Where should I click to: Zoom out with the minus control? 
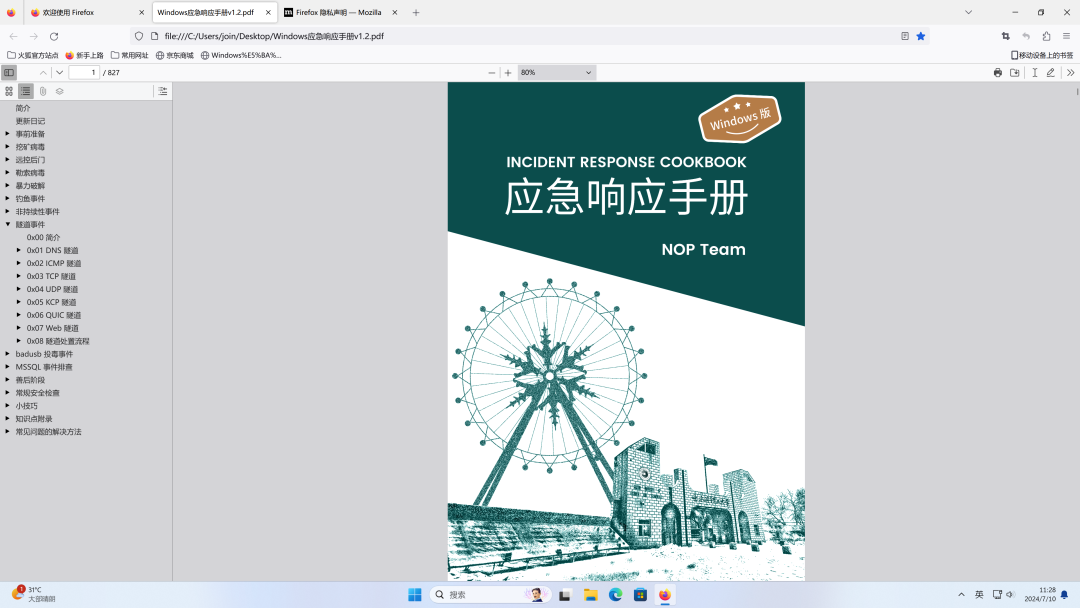[491, 72]
